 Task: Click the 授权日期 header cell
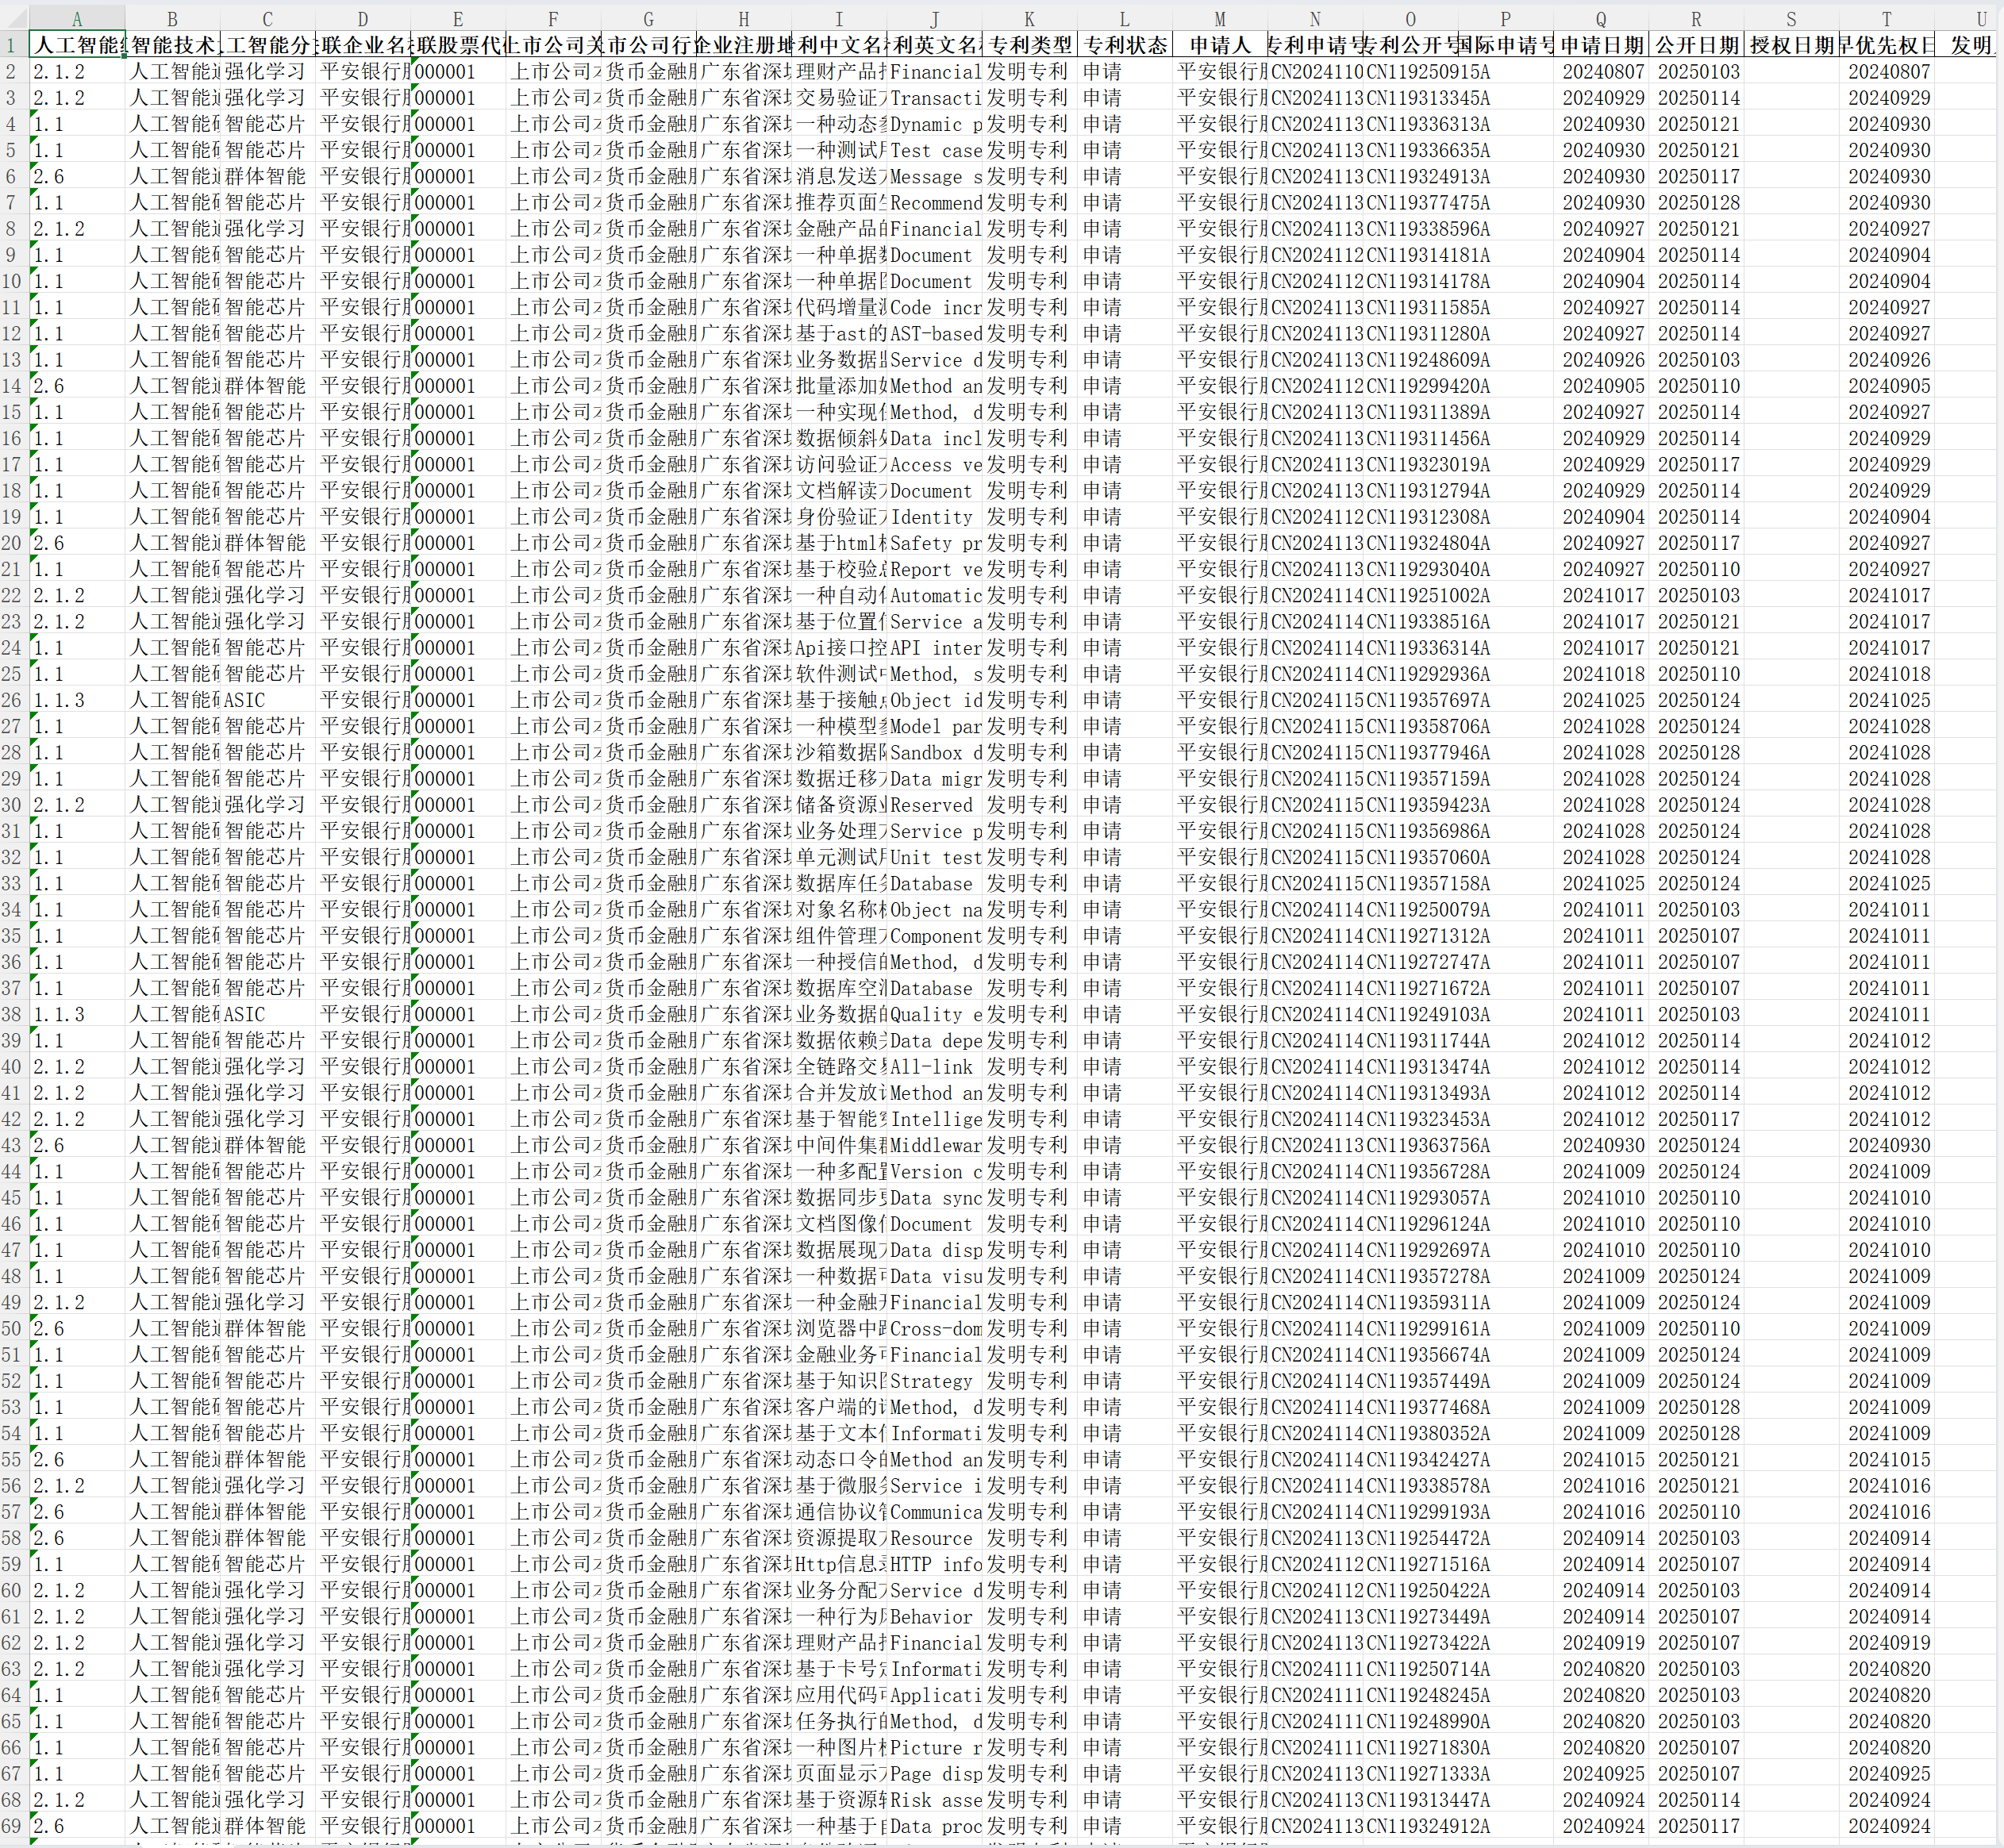coord(1791,45)
